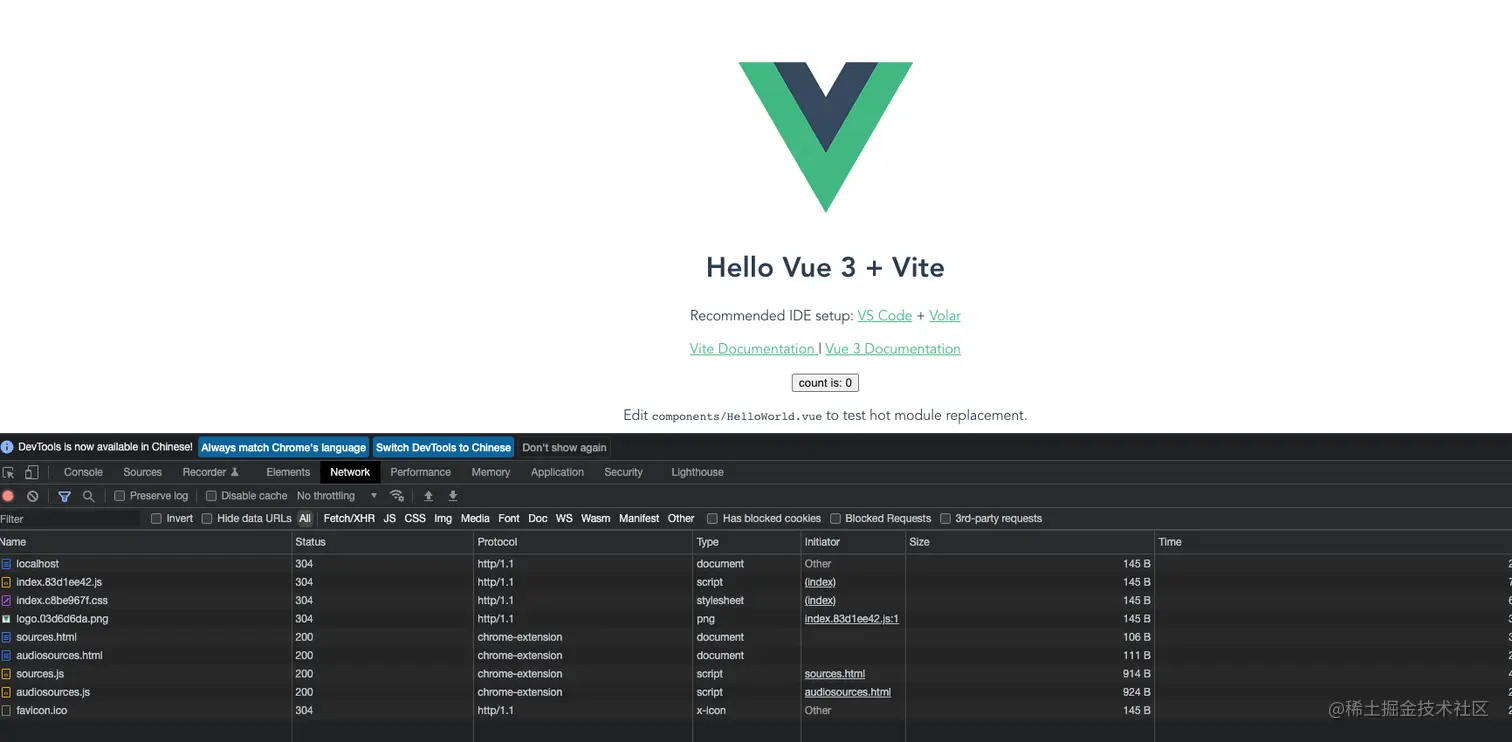Open the Performance tab

point(420,472)
